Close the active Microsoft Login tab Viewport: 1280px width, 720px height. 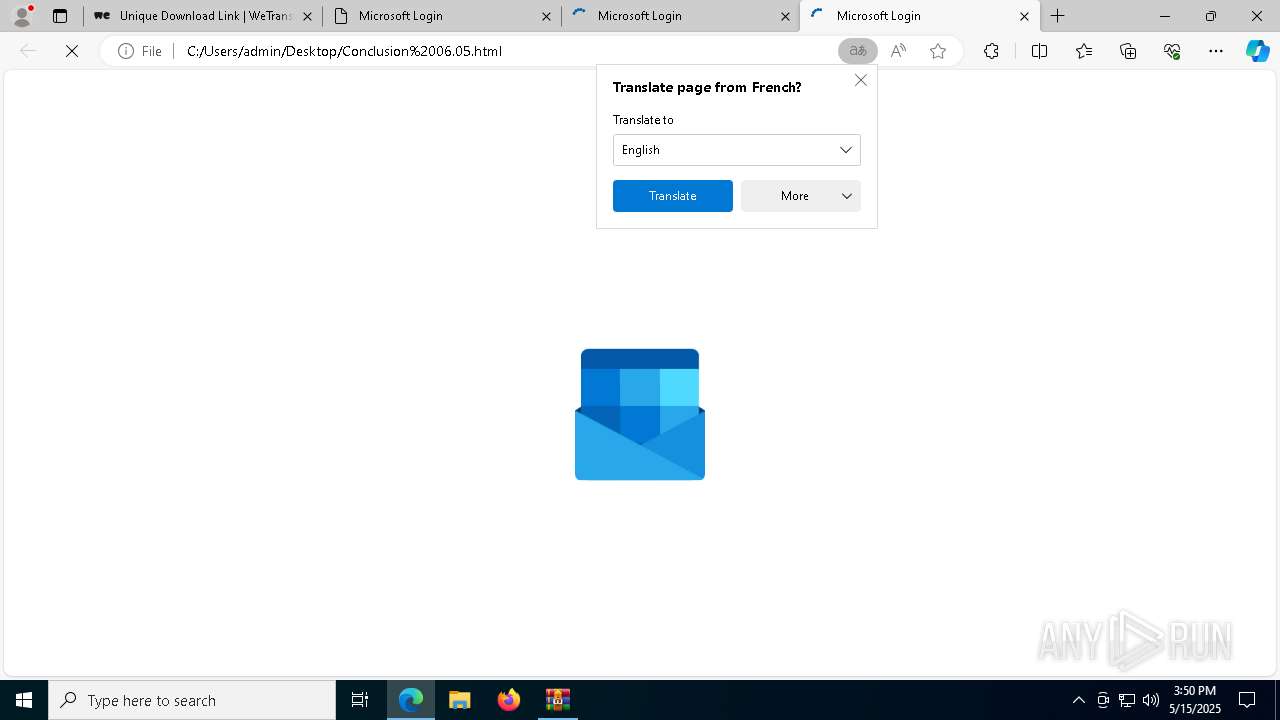(1024, 16)
